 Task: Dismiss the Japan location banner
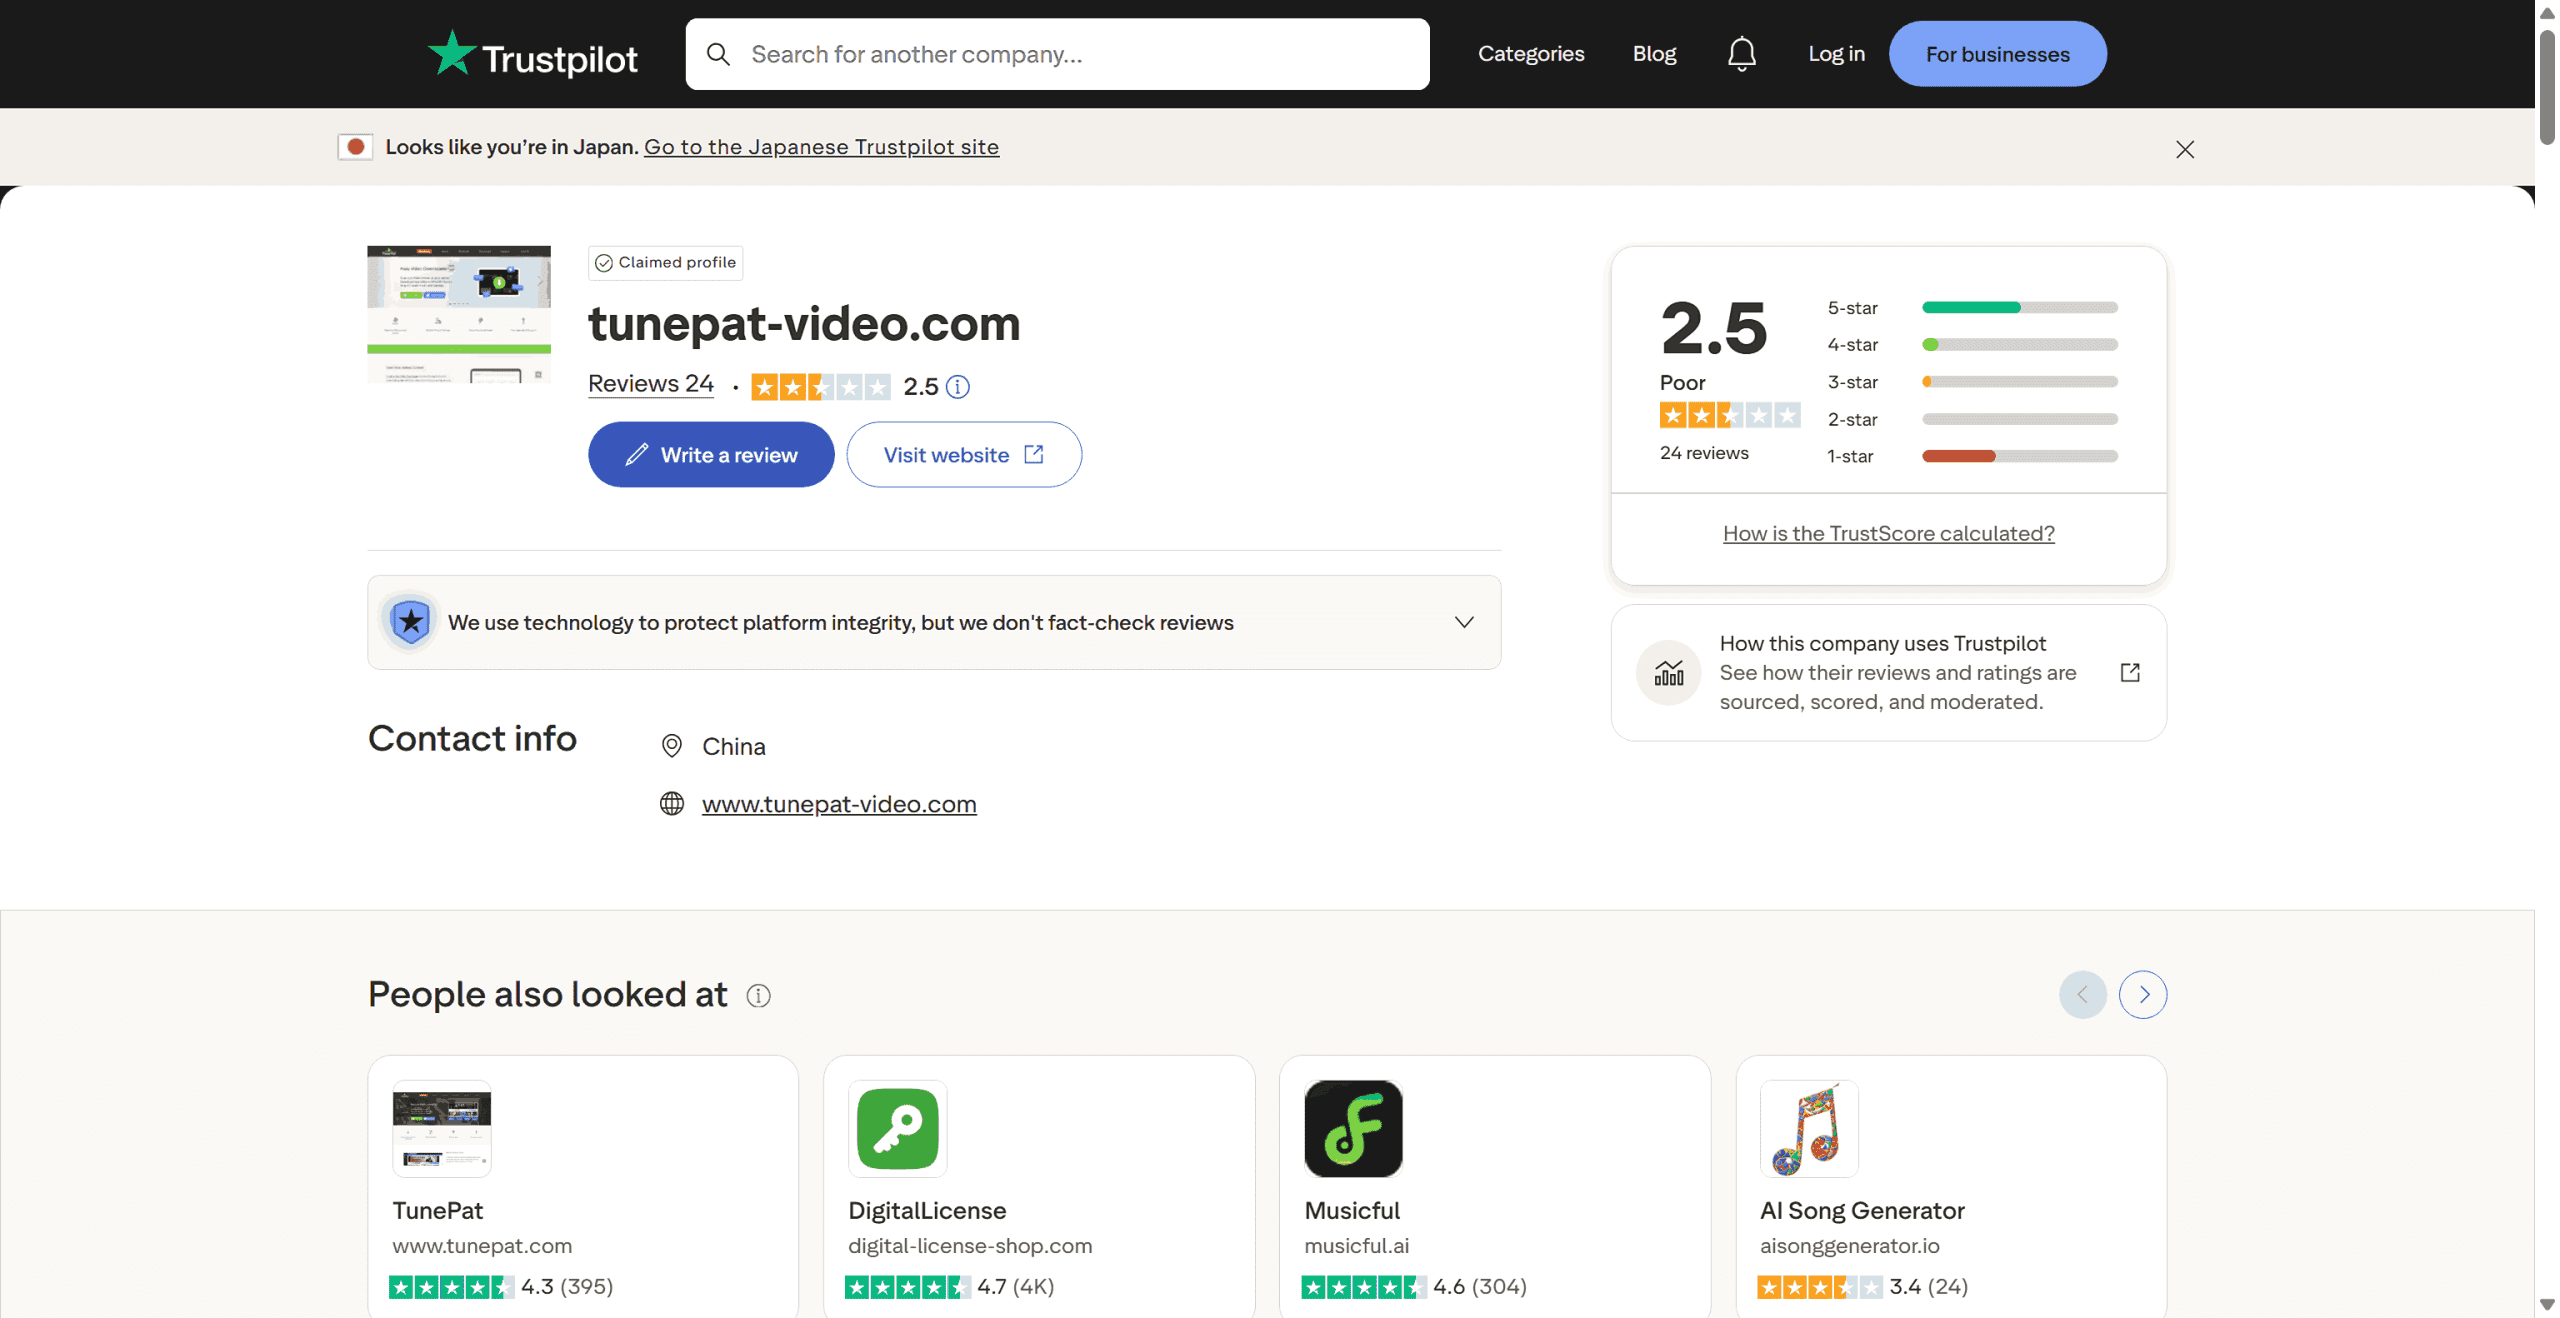[x=2184, y=149]
